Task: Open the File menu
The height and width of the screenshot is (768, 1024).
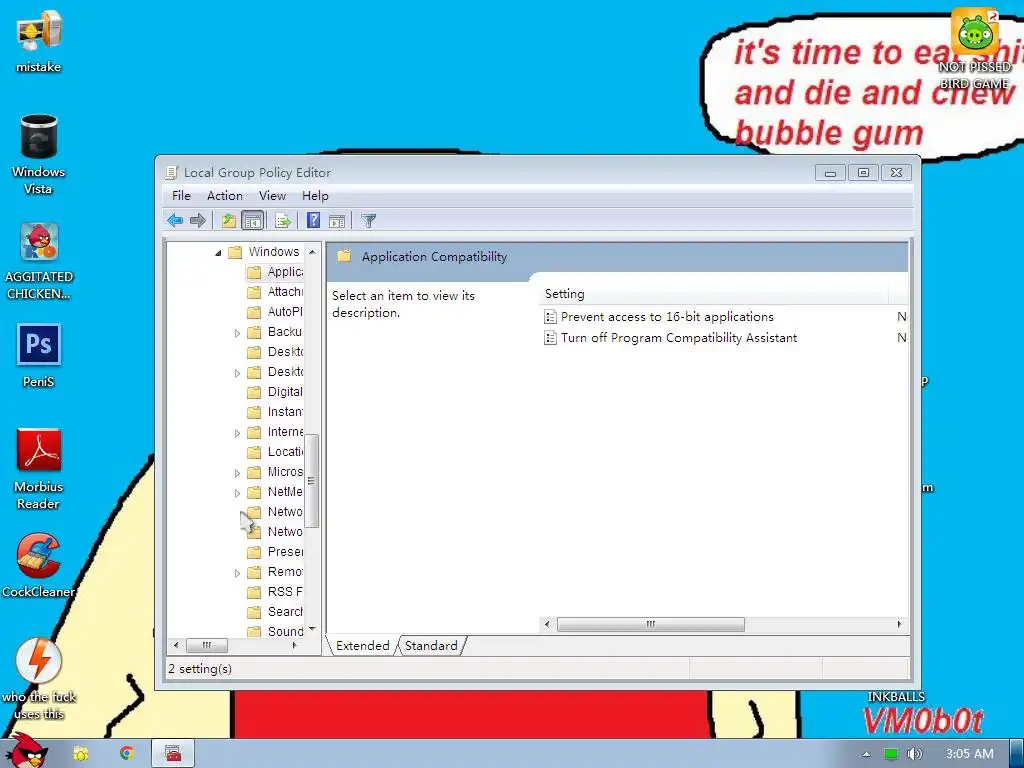Action: (x=181, y=196)
